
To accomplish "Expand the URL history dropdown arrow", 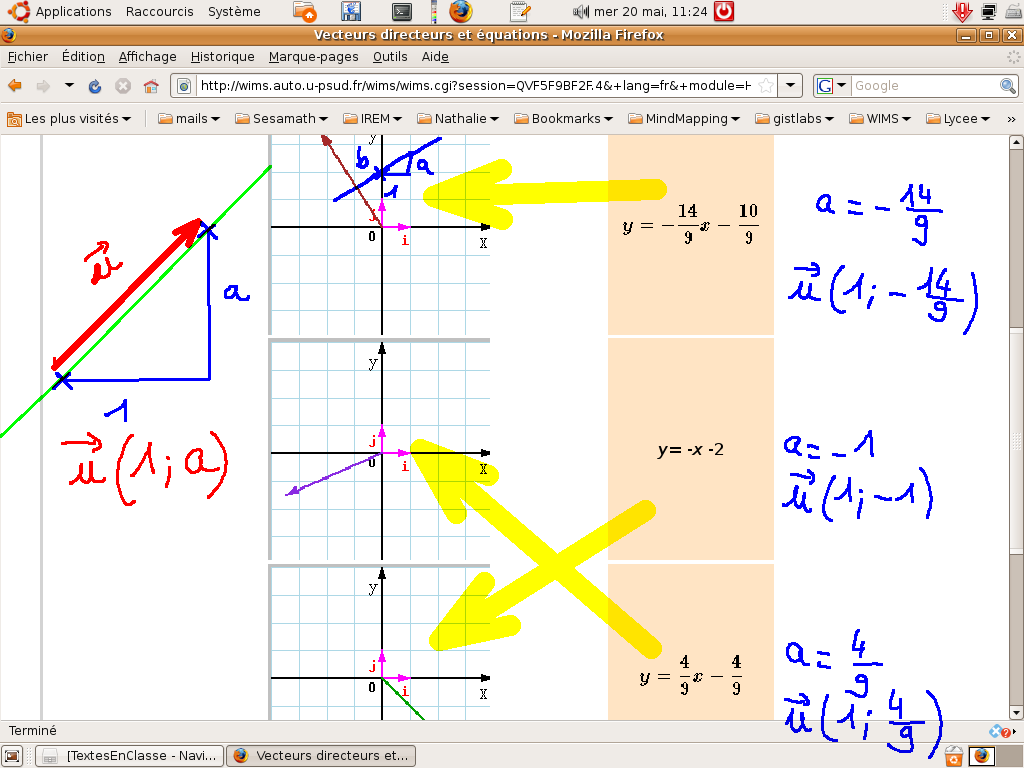I will [x=790, y=85].
